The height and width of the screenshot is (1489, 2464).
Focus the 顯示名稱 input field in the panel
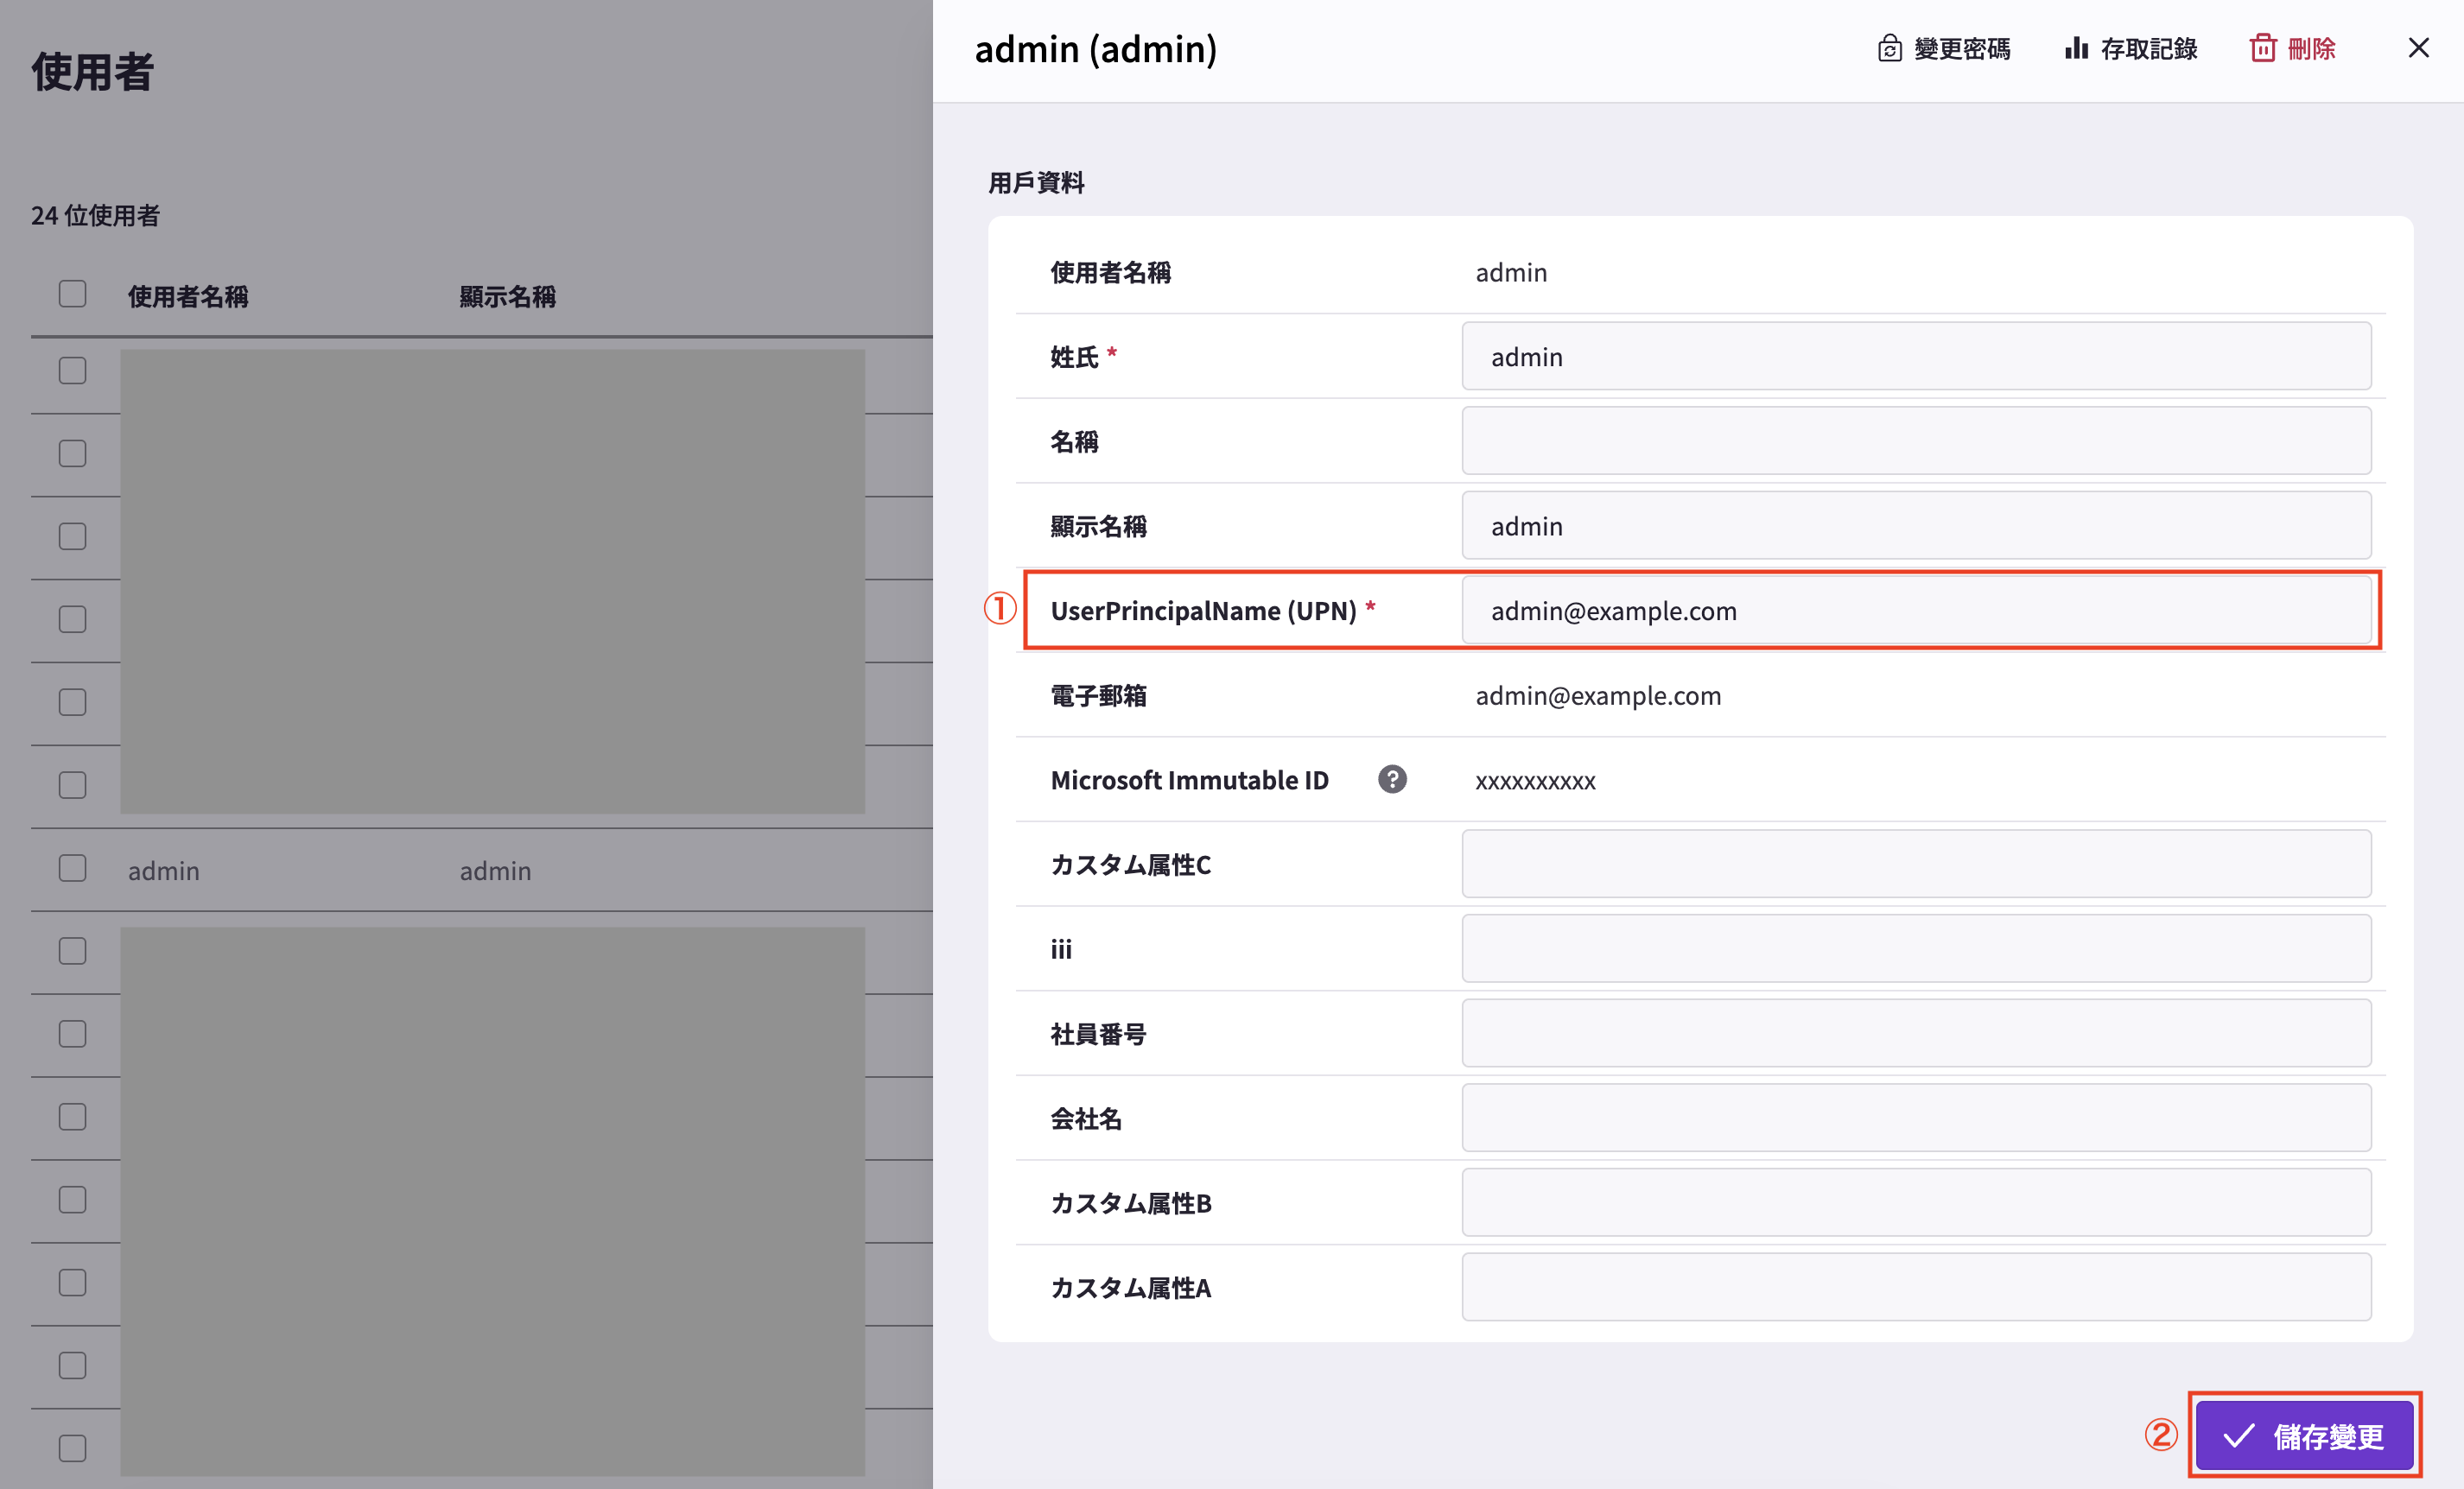(1916, 525)
